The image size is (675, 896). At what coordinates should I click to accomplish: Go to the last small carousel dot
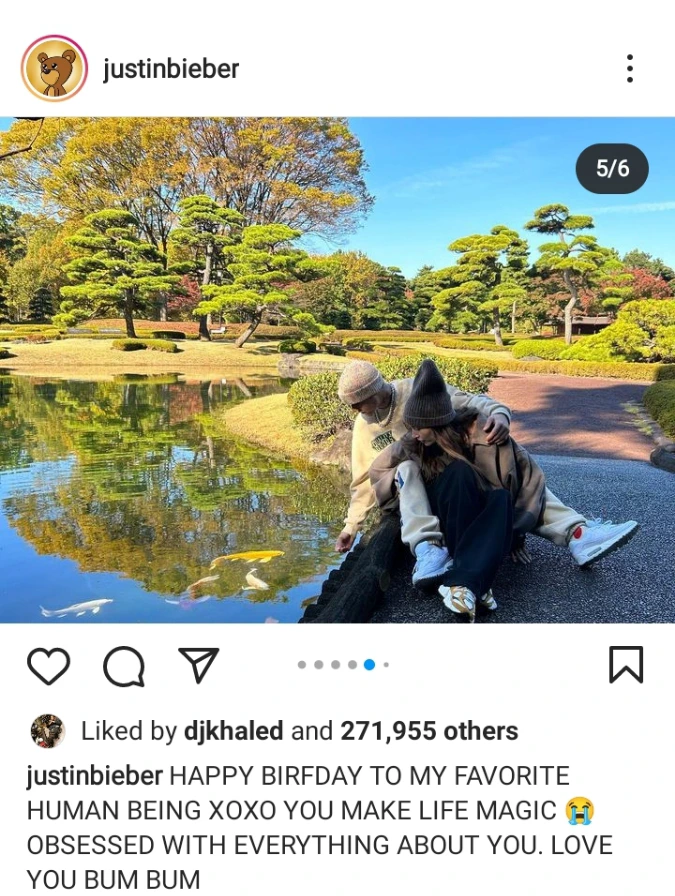[386, 665]
